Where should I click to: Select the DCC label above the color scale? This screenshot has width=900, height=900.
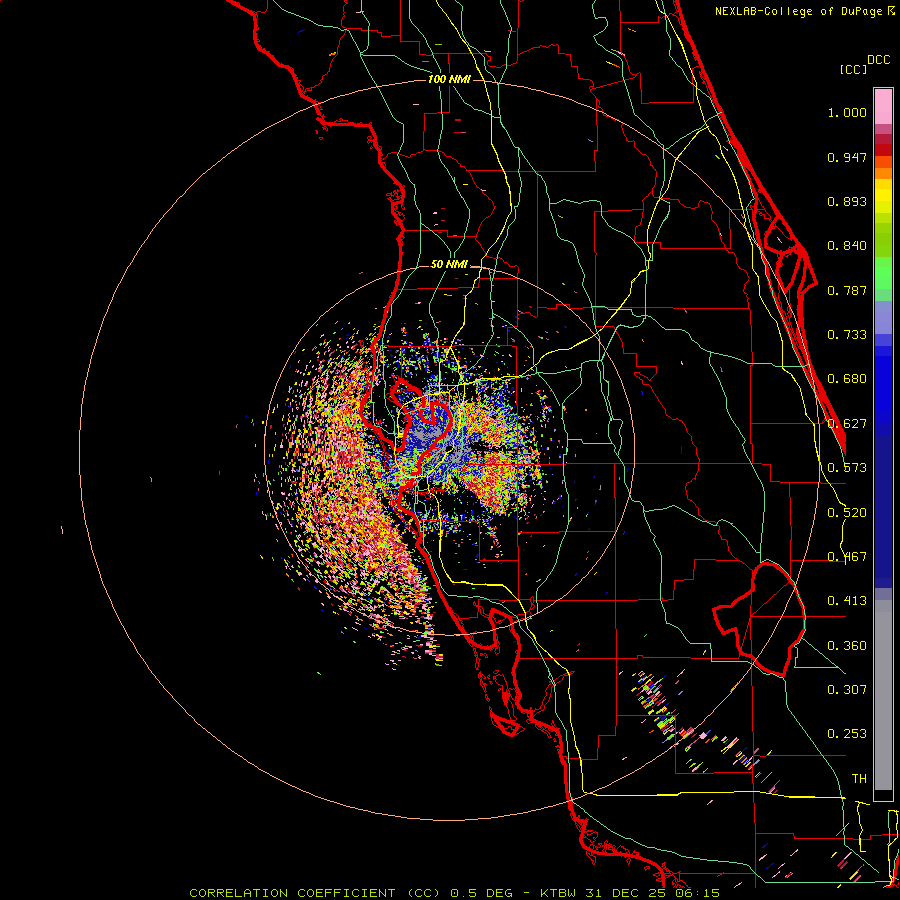tap(879, 60)
